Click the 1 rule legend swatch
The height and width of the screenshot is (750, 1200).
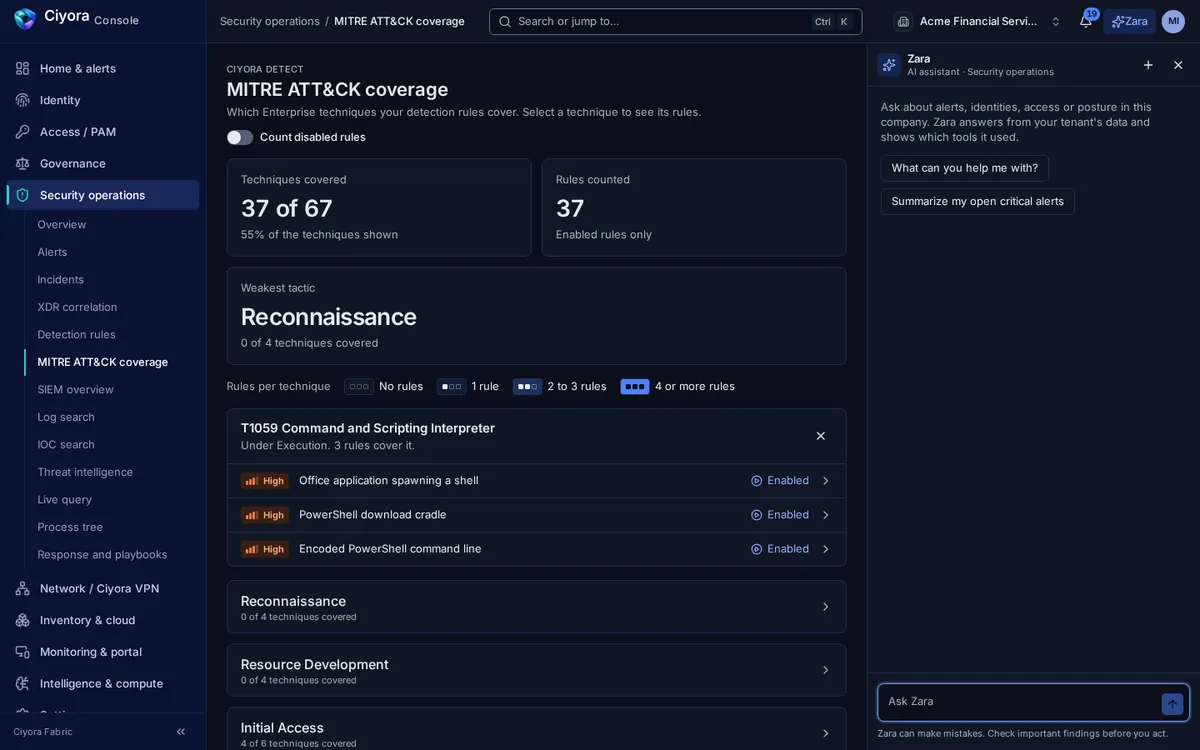coord(452,387)
